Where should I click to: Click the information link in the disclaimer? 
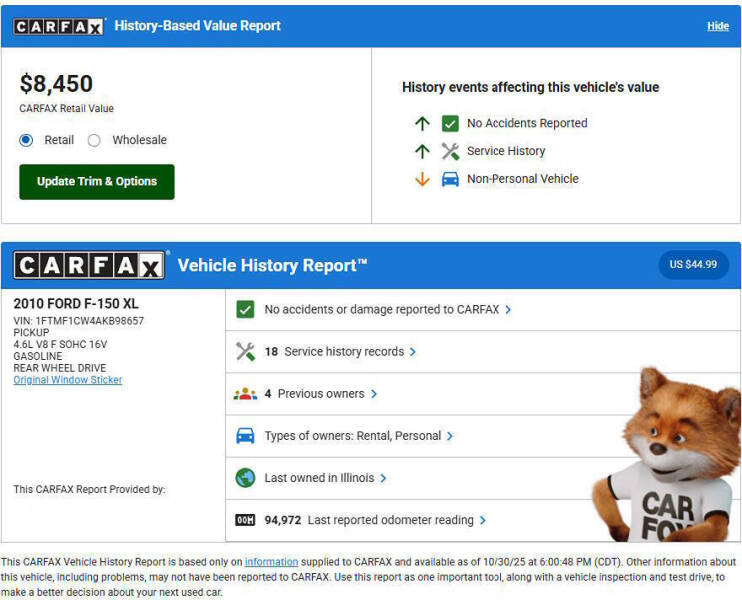point(271,562)
